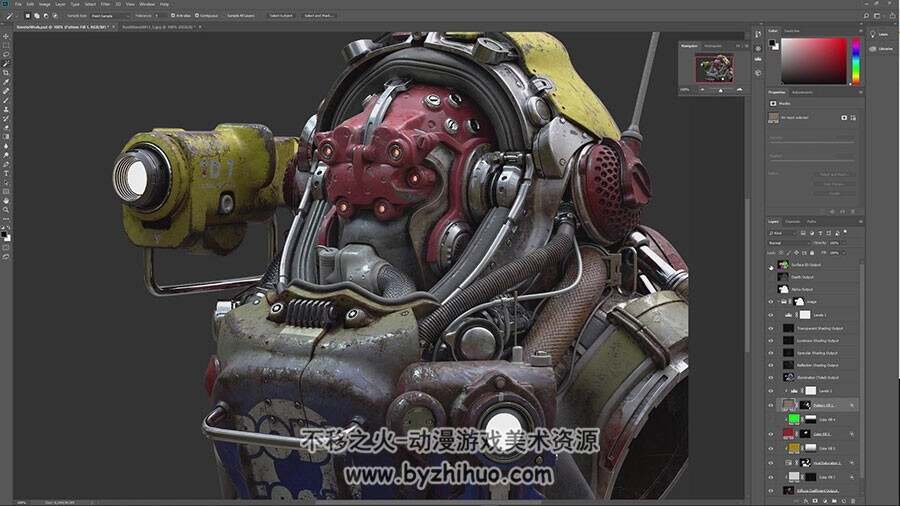Click Navigator zoom out mountain icon

tap(702, 89)
